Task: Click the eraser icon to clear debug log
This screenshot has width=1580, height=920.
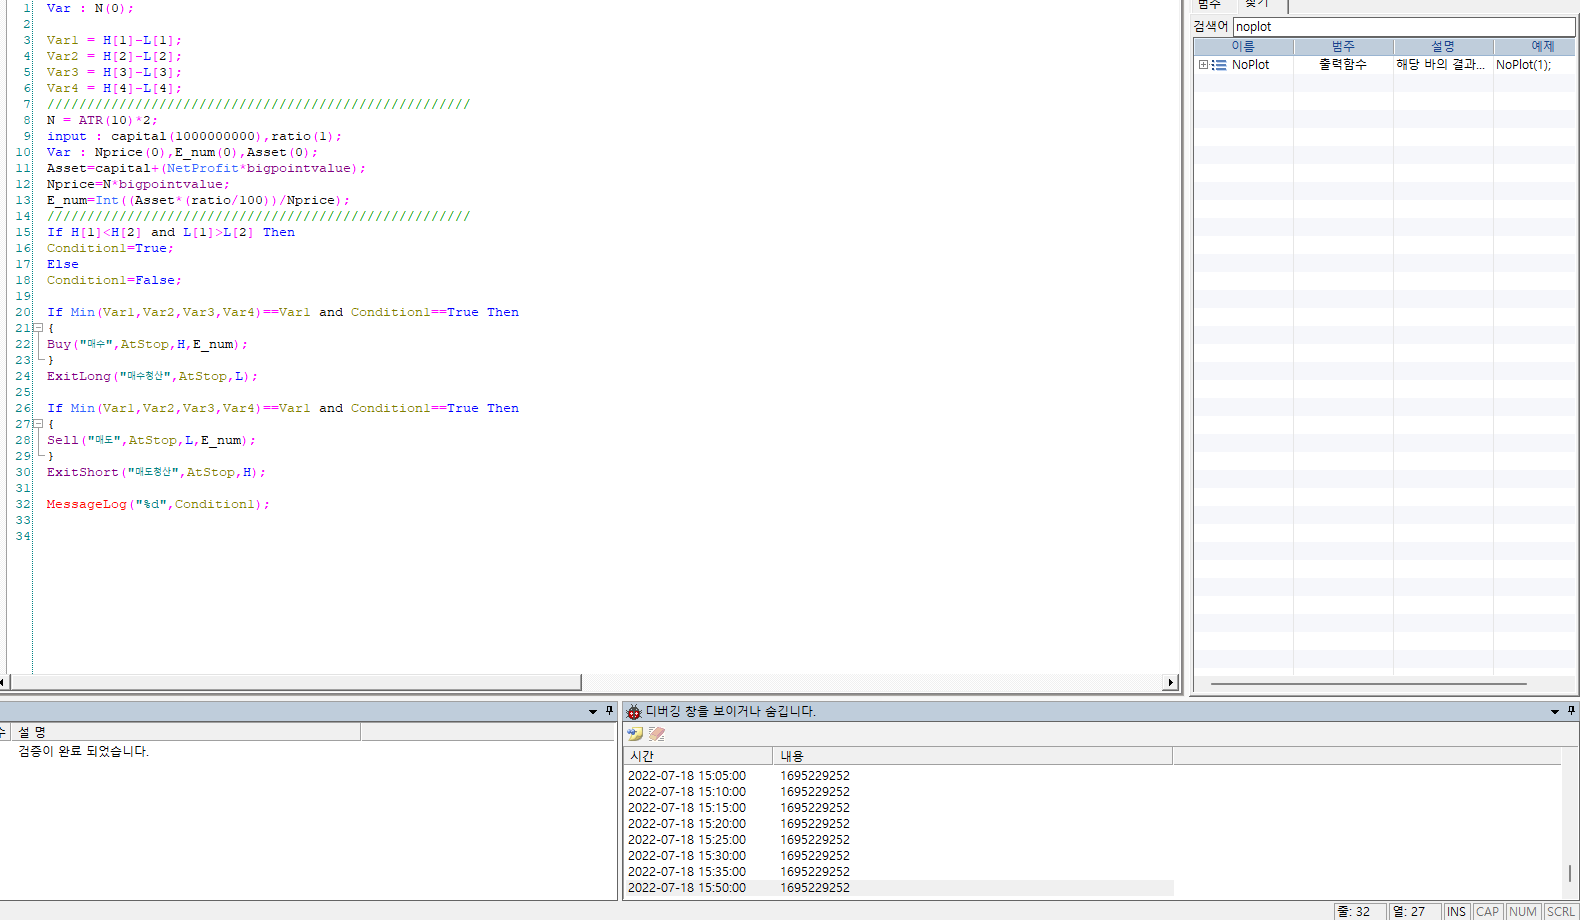Action: [x=657, y=734]
